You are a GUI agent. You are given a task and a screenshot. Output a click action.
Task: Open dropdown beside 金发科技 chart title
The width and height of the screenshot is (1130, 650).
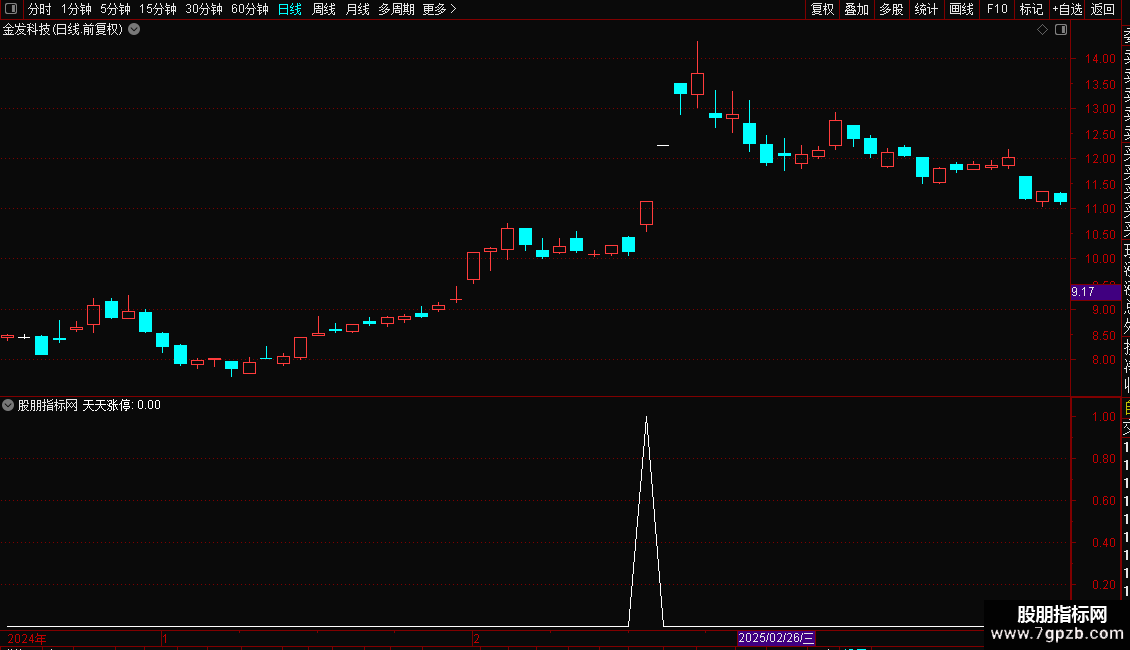click(x=134, y=30)
